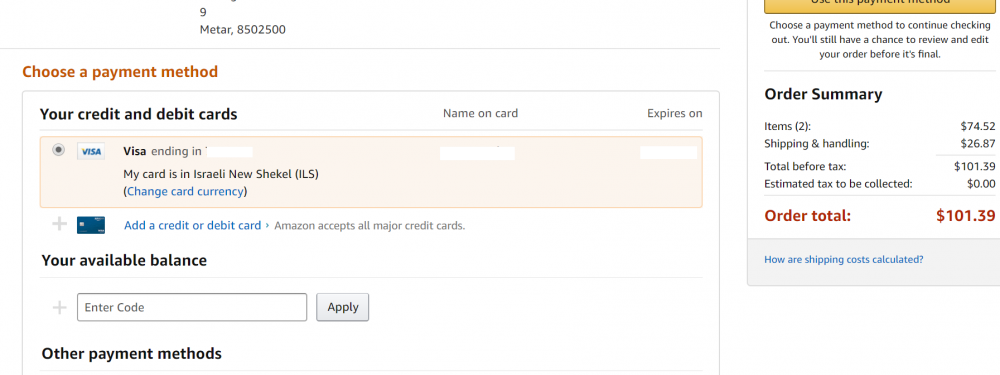Image resolution: width=1000 pixels, height=375 pixels.
Task: Click the My card is in Israeli New Shekel text
Action: click(221, 173)
